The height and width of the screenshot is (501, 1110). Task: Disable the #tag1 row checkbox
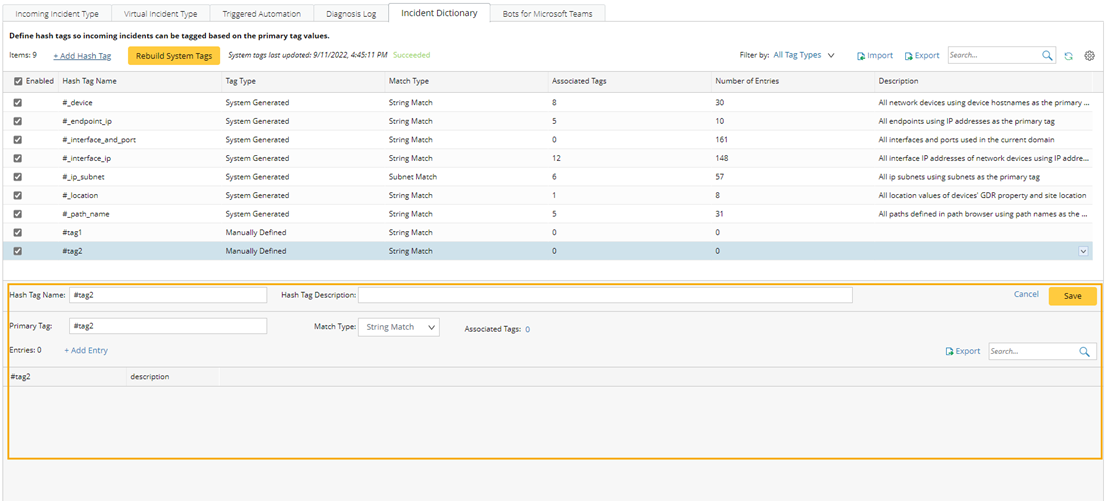[x=18, y=233]
